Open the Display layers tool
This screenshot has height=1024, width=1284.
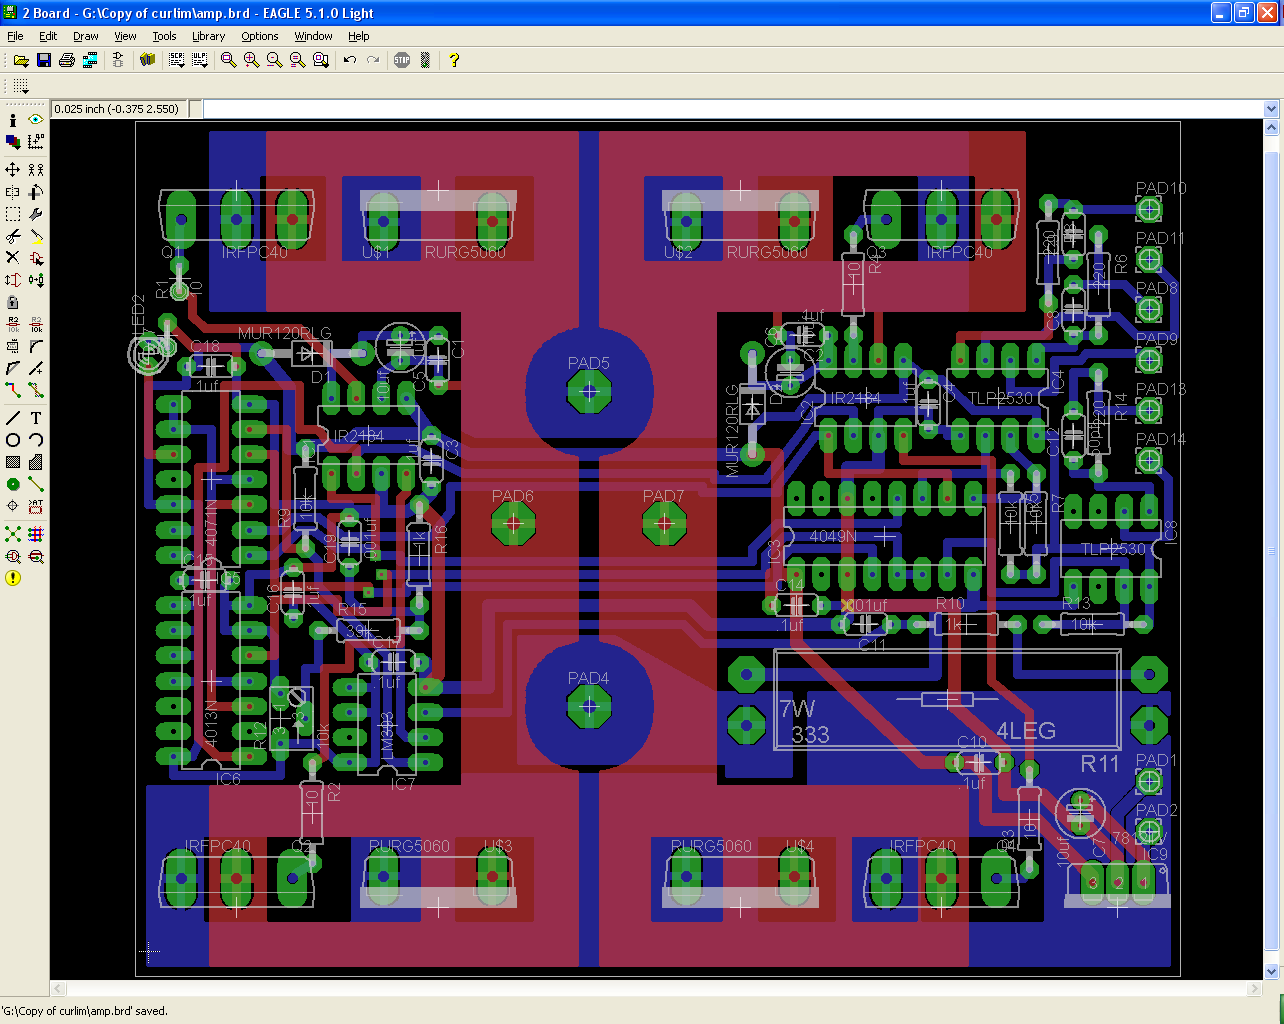coord(13,142)
